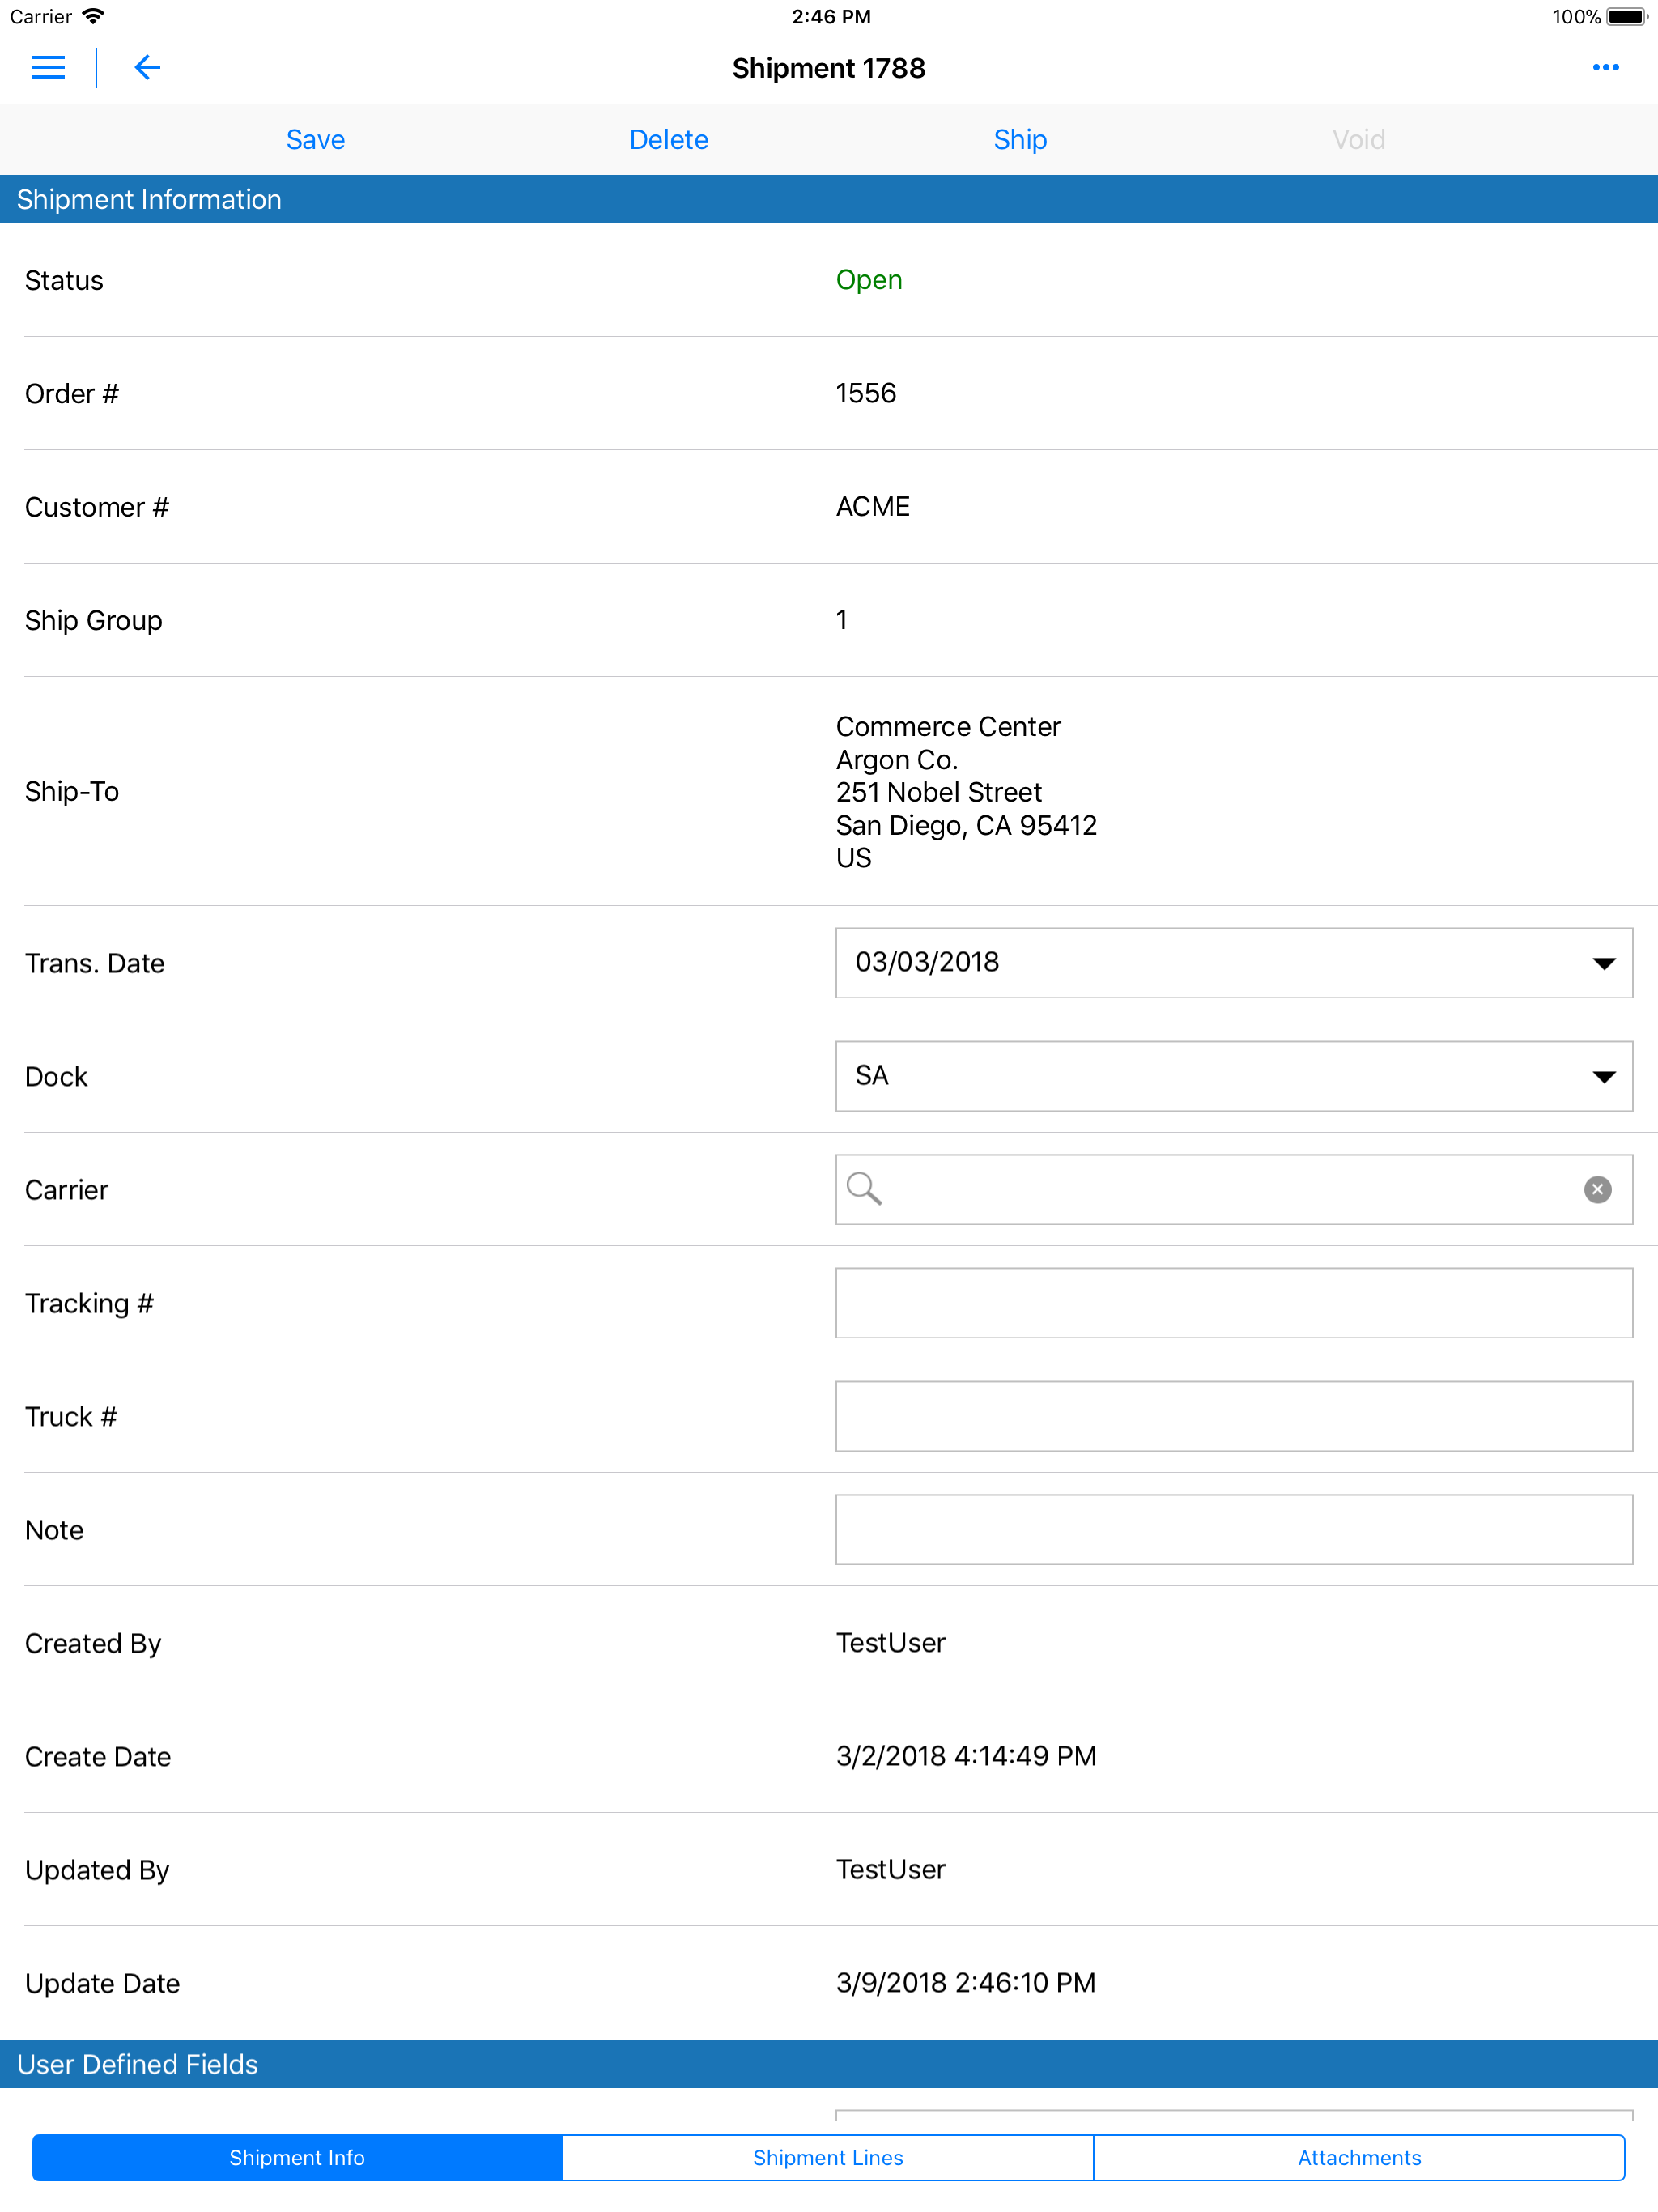This screenshot has width=1658, height=2212.
Task: Tap the Void button
Action: click(1358, 140)
